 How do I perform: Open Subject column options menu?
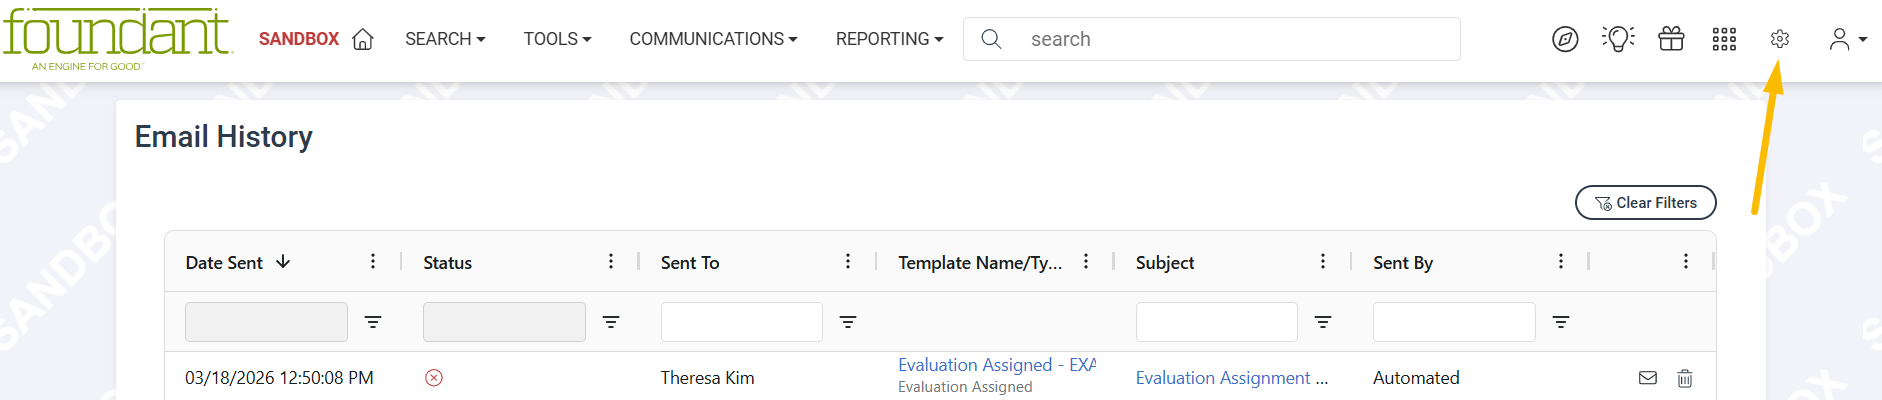coord(1323,261)
